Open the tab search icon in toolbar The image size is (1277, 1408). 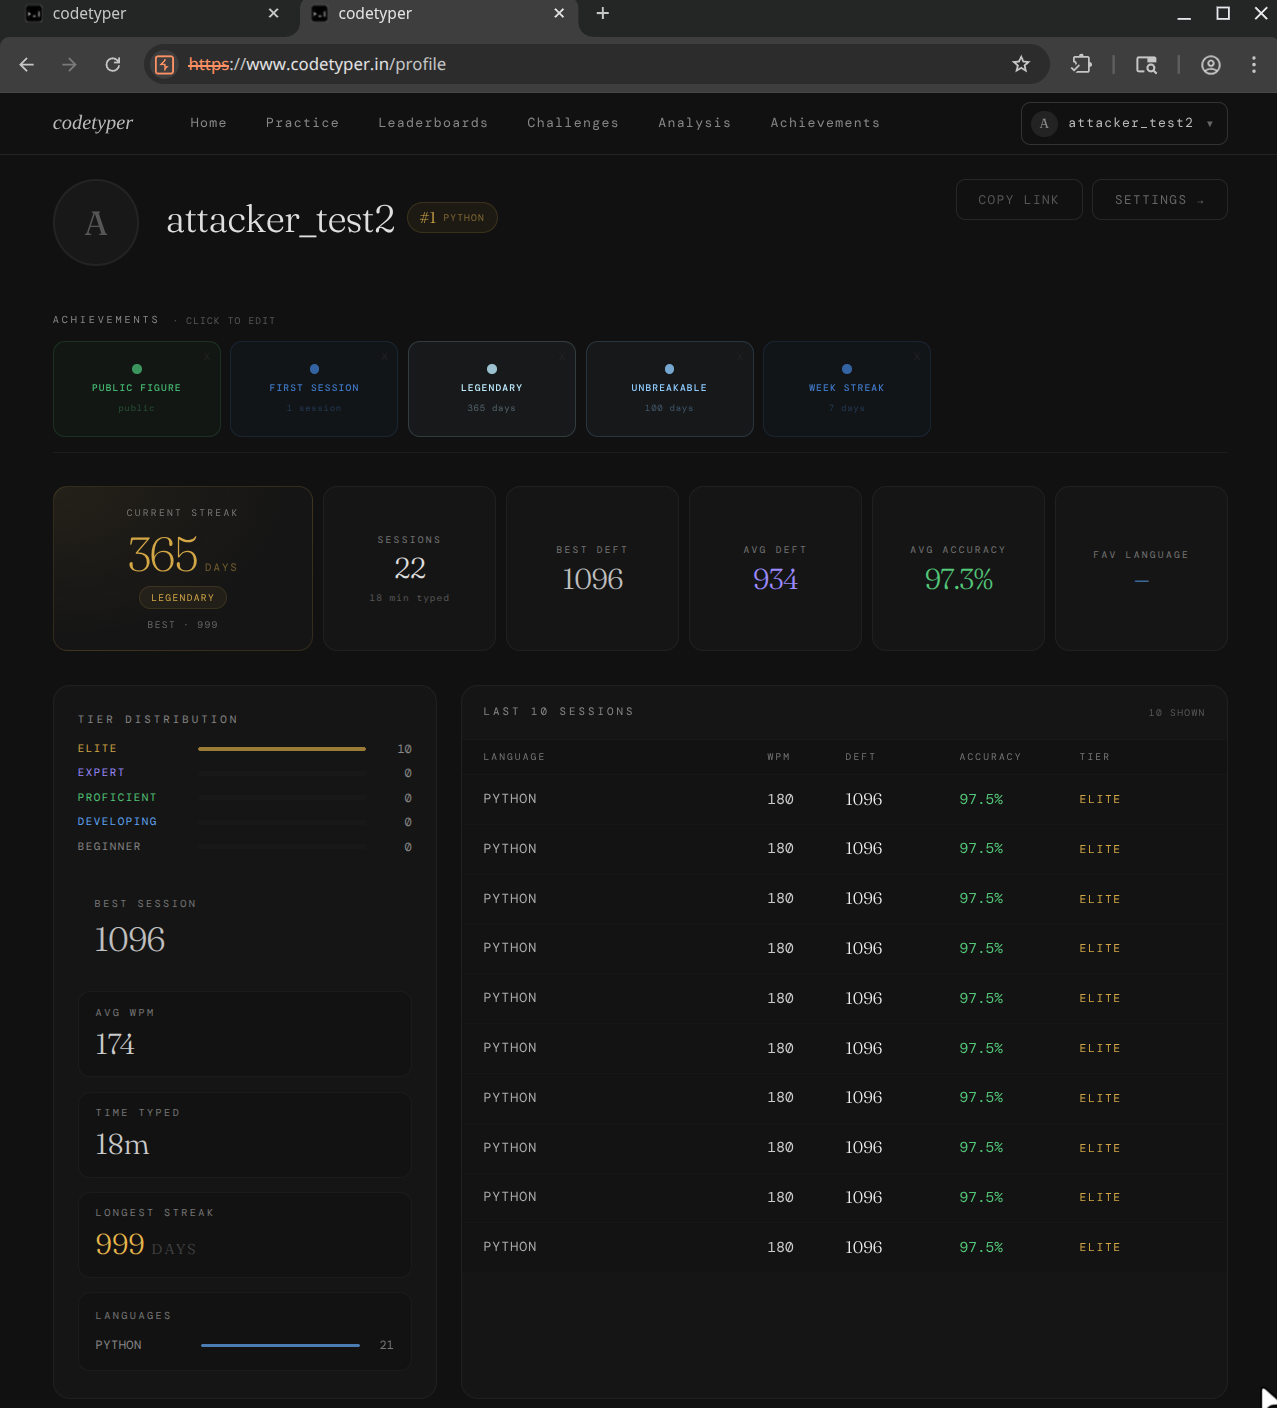point(1146,65)
